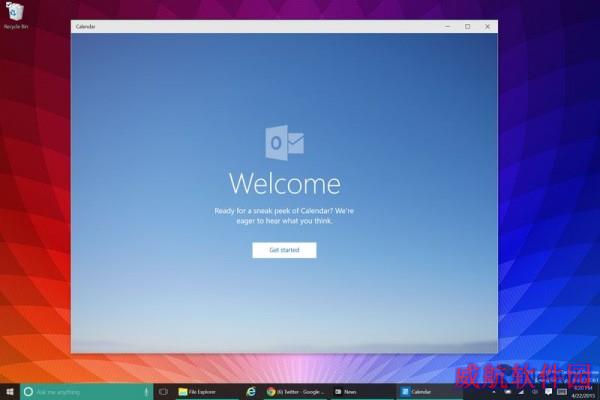Image resolution: width=600 pixels, height=400 pixels.
Task: Select the Calendar taskbar button
Action: coord(430,392)
